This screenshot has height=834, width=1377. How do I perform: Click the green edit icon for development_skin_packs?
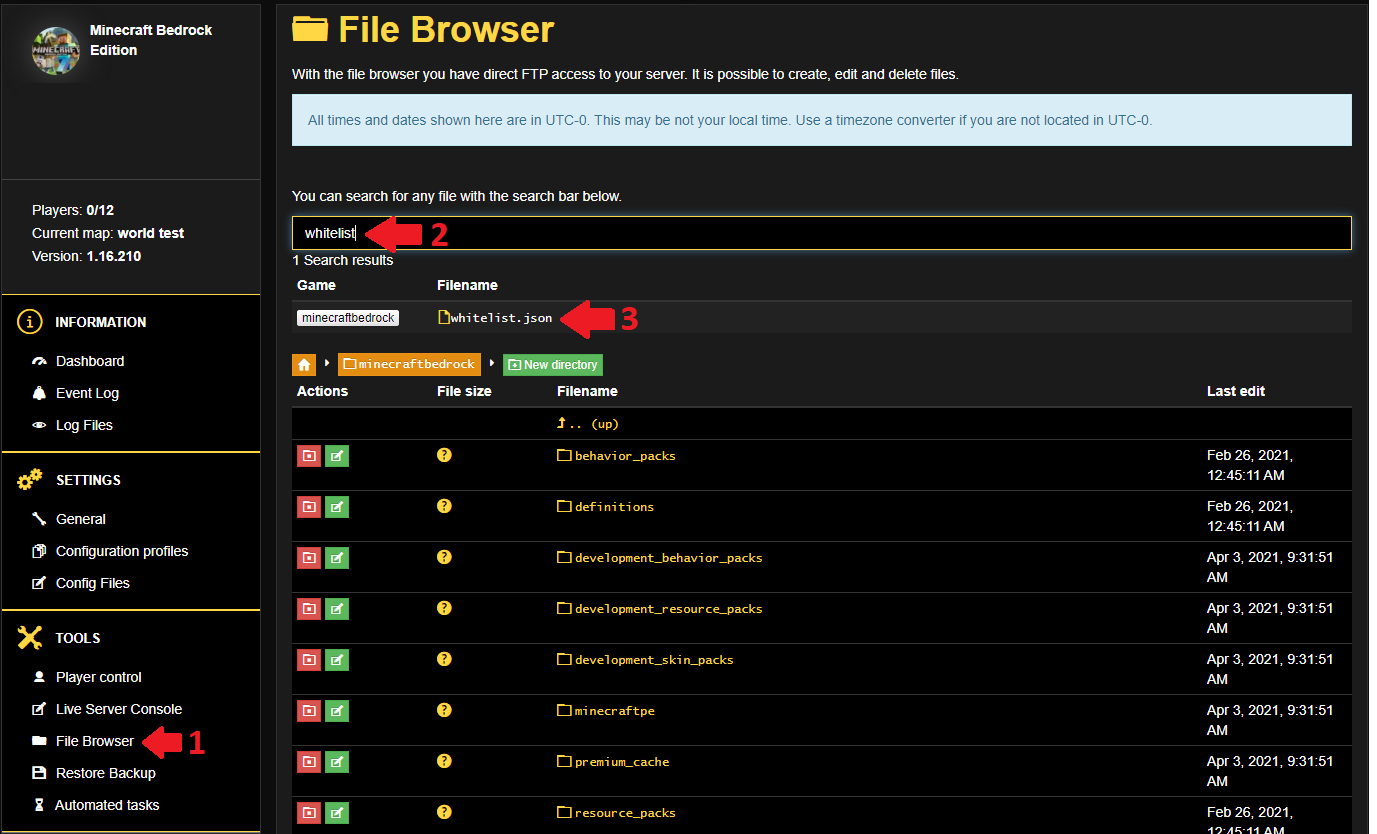(x=337, y=660)
